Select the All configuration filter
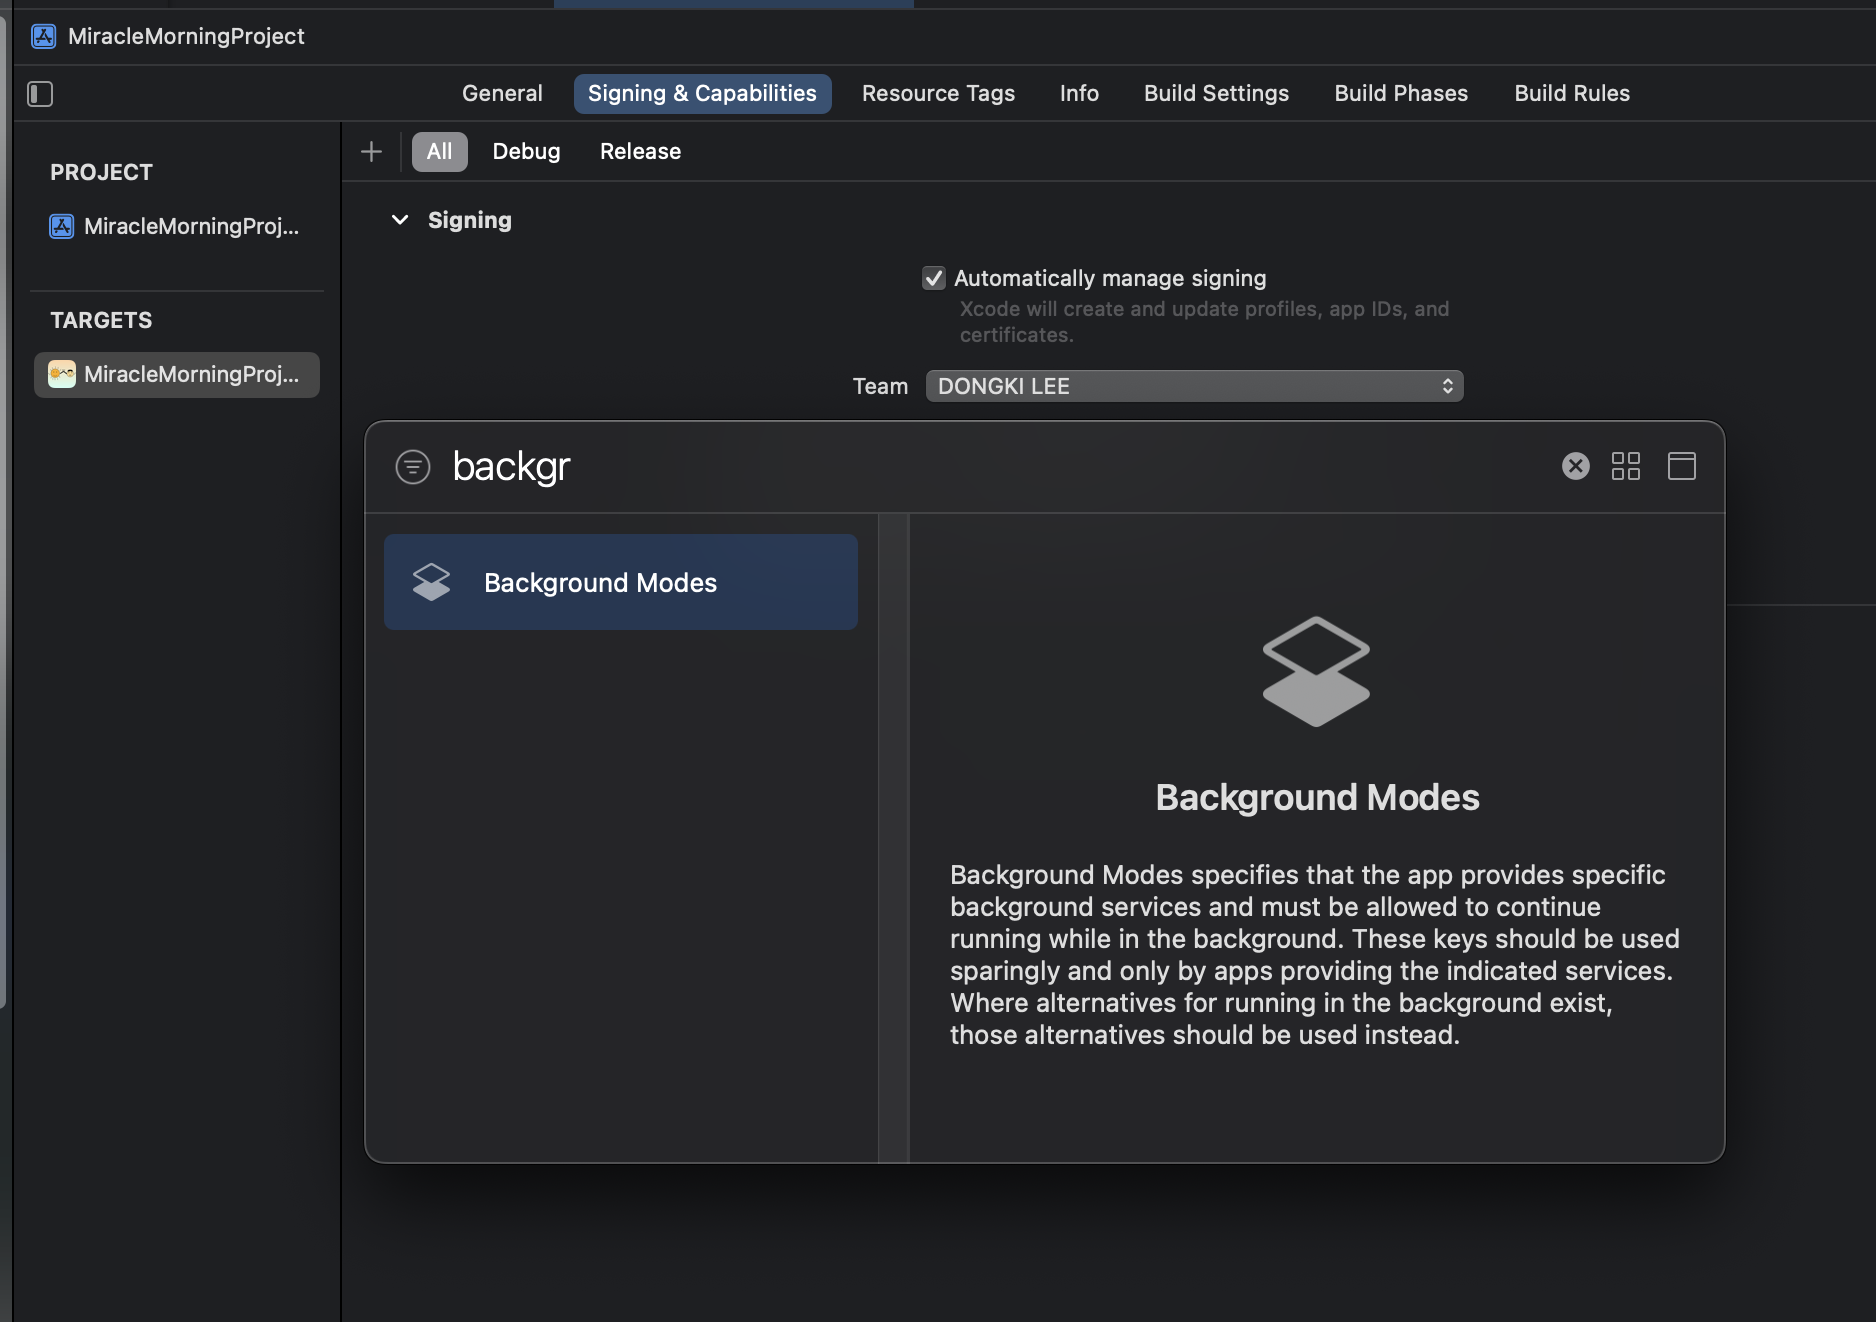Screen dimensions: 1876x1322 [x=439, y=151]
